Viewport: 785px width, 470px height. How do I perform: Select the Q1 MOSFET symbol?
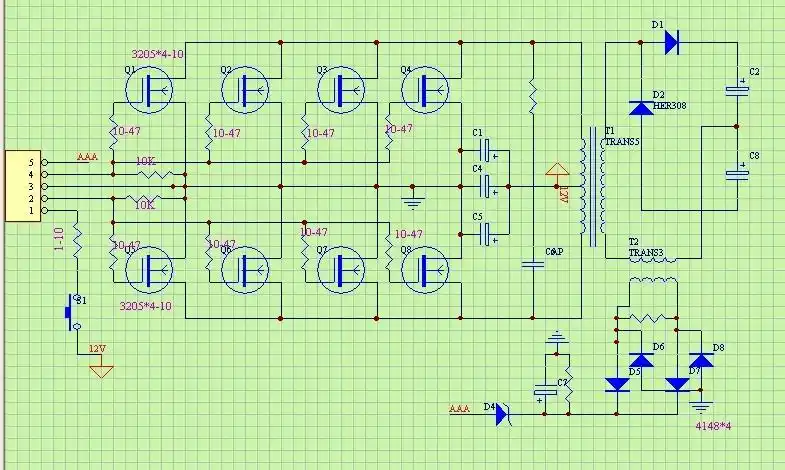(x=150, y=90)
